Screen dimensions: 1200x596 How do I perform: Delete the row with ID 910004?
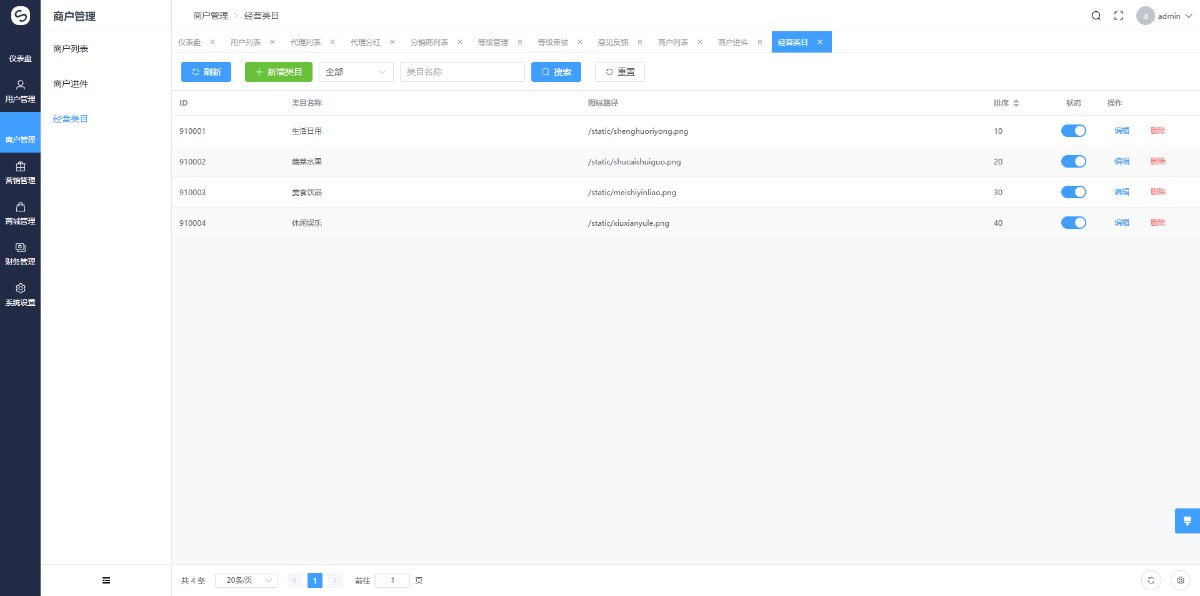point(1158,223)
